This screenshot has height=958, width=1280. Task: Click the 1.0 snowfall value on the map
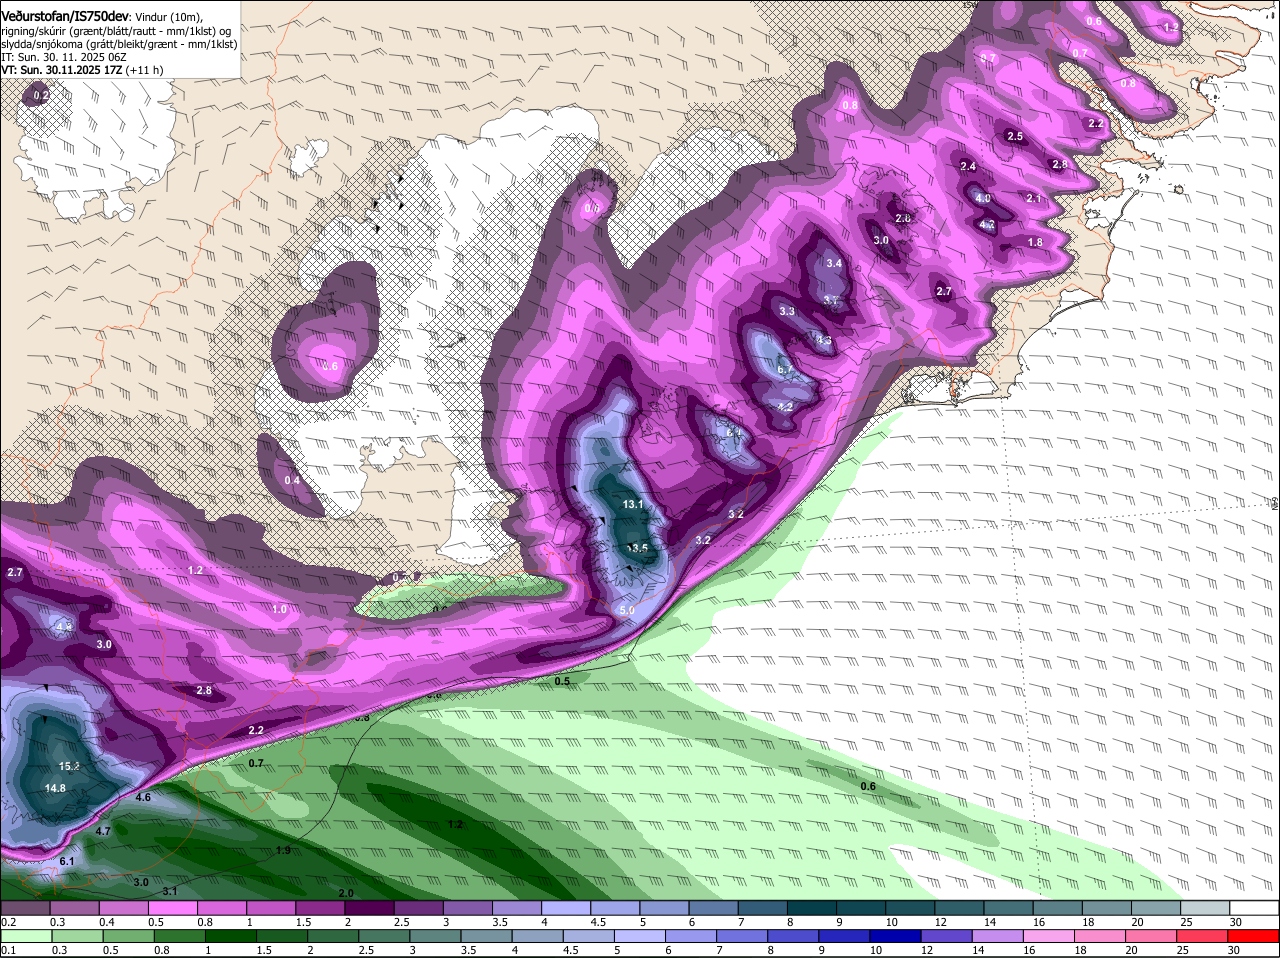[x=280, y=609]
